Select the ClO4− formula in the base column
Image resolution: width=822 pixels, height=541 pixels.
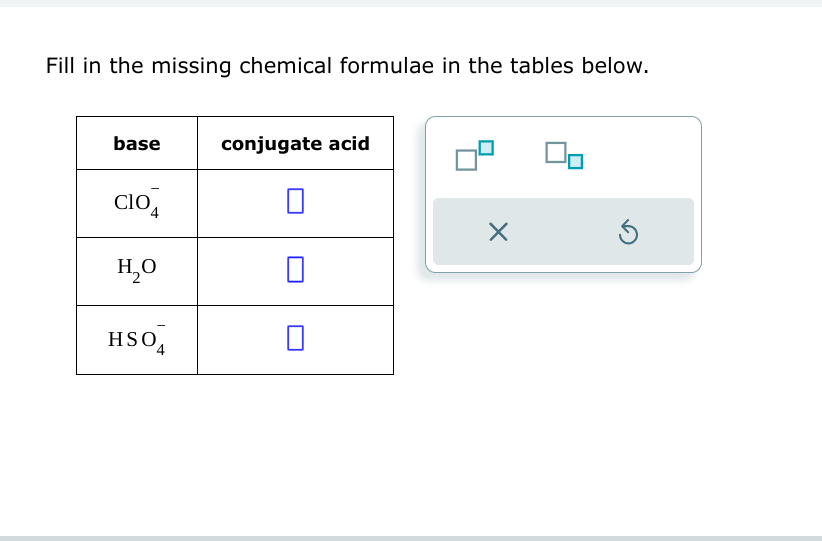click(137, 202)
